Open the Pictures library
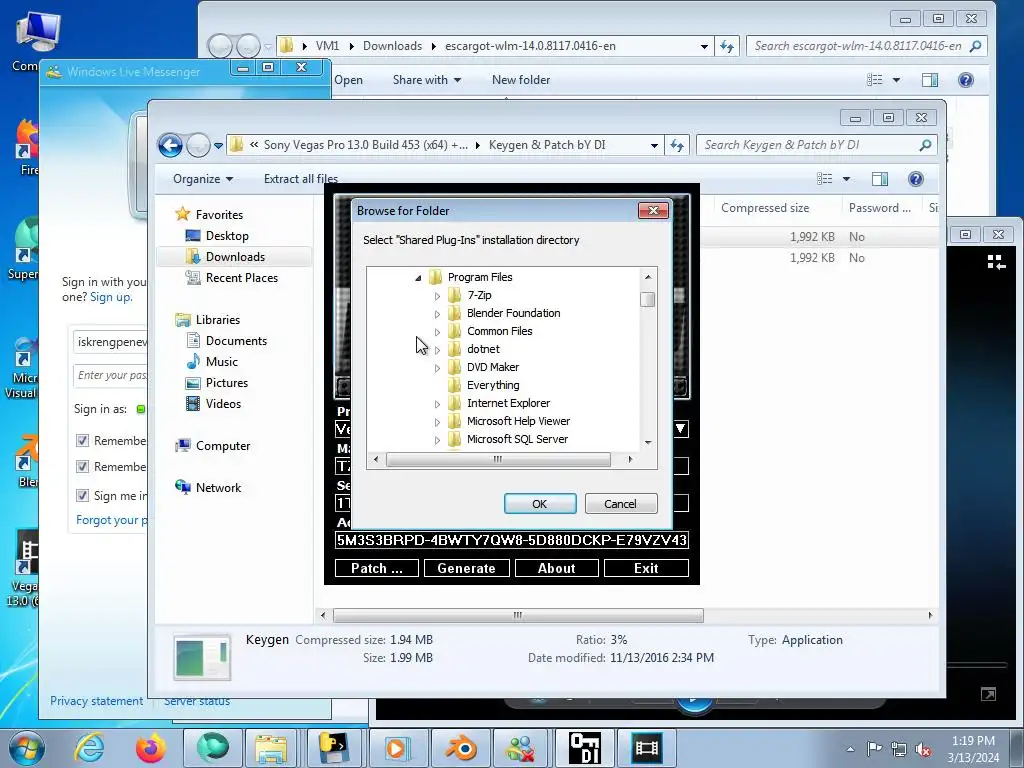Viewport: 1024px width, 768px height. (x=226, y=383)
